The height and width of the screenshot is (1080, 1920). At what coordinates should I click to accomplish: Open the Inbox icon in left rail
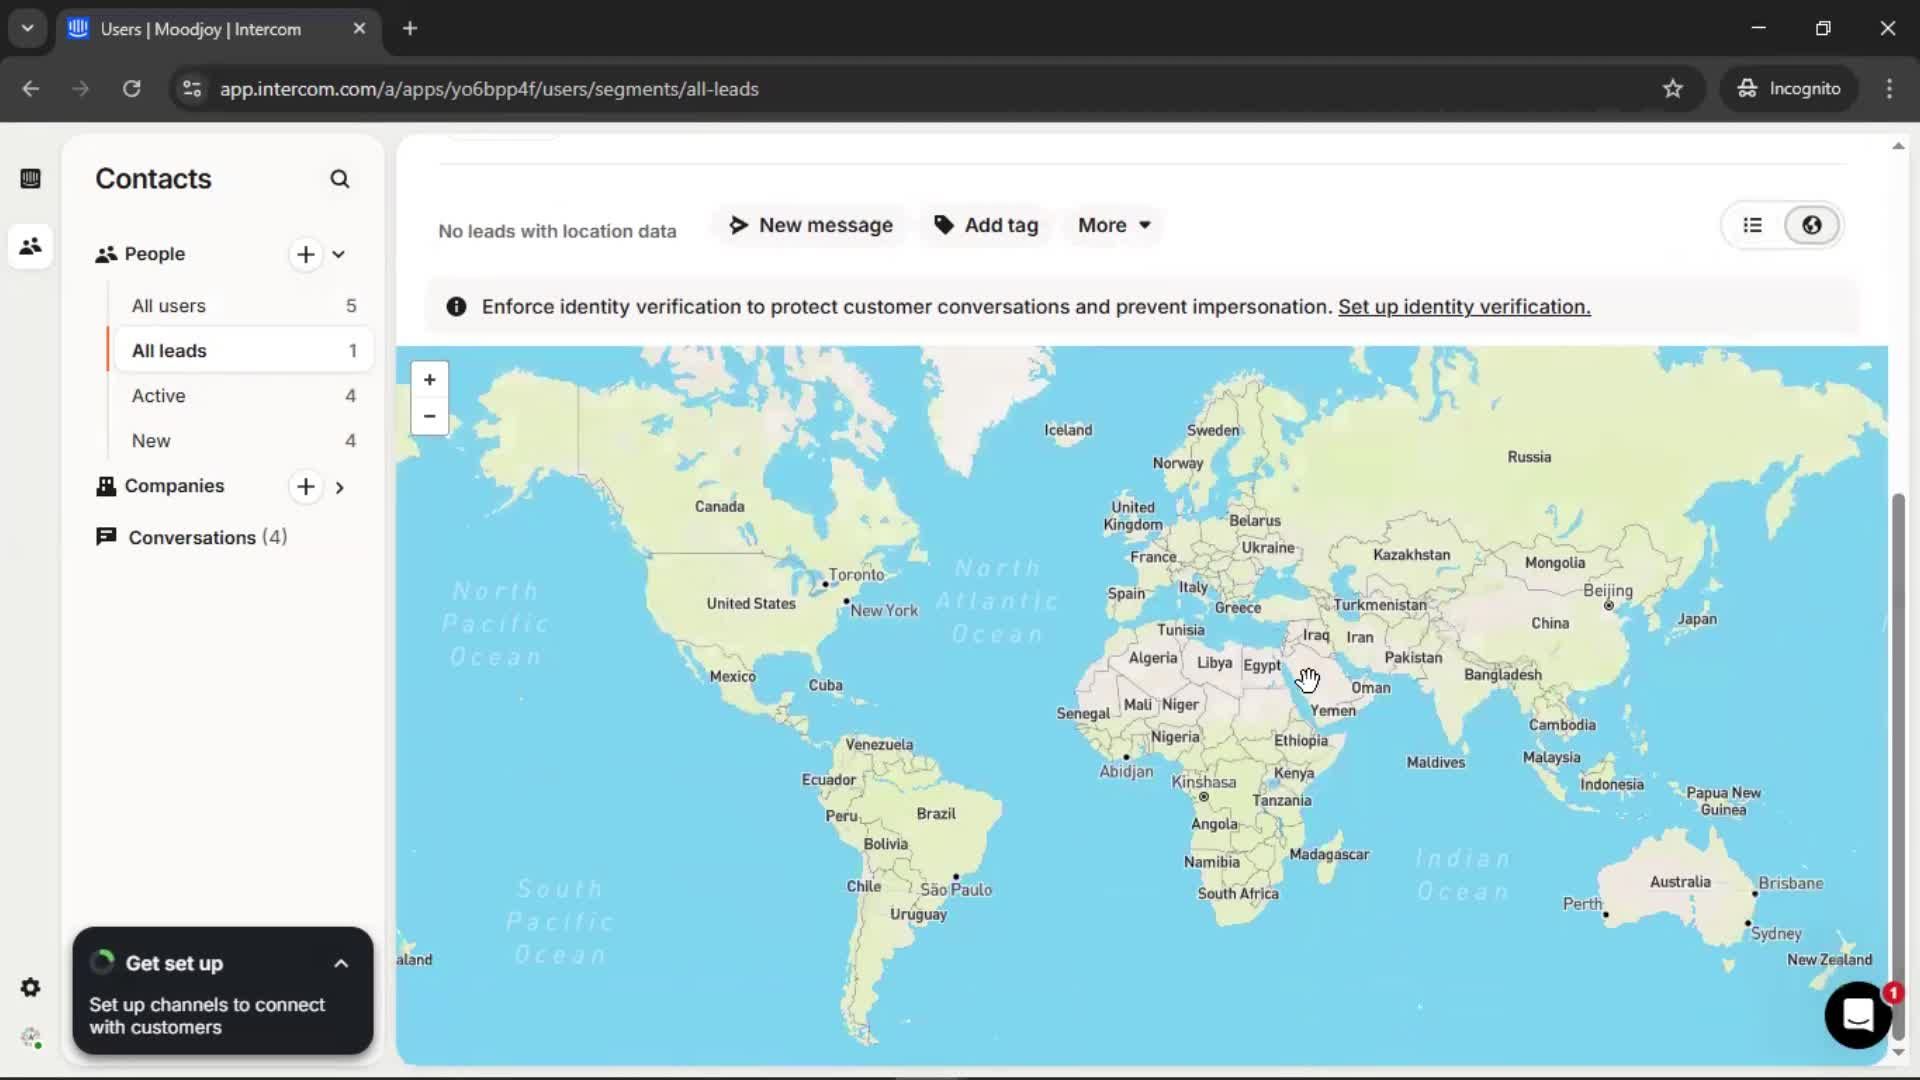click(30, 179)
